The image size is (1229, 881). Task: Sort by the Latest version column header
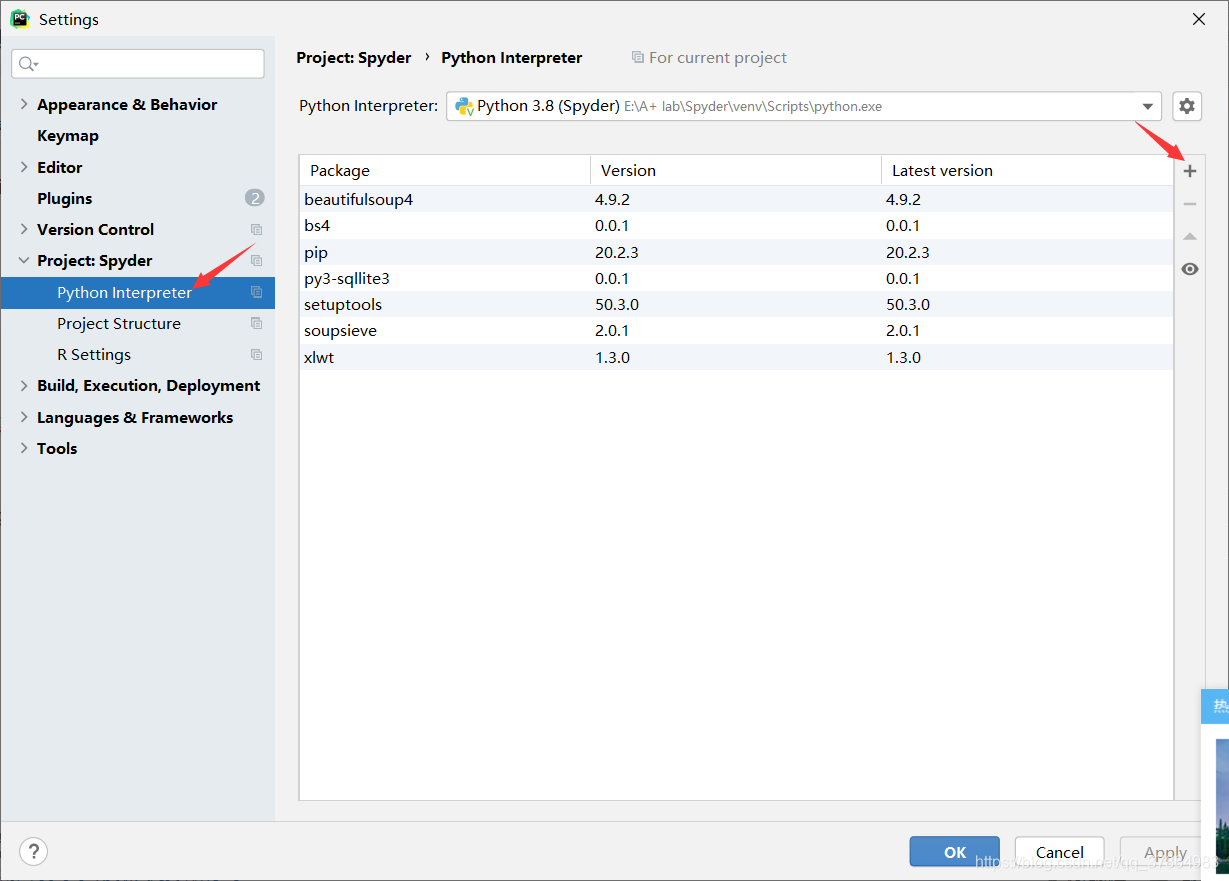(x=1027, y=170)
